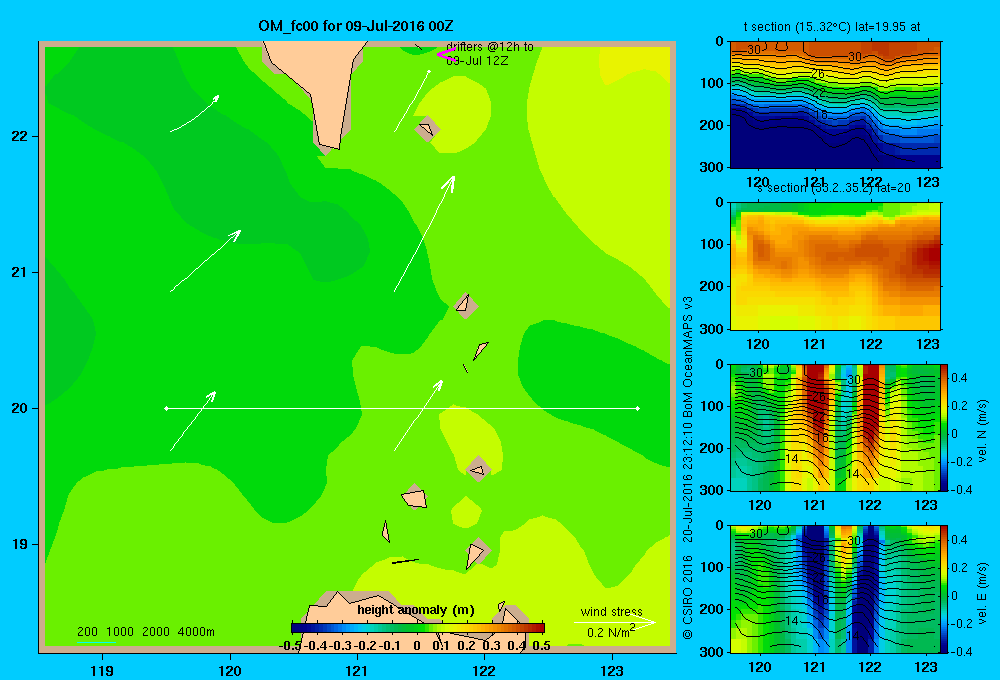The image size is (1000, 680).
Task: Open the northward velocity section plot
Action: click(x=835, y=427)
